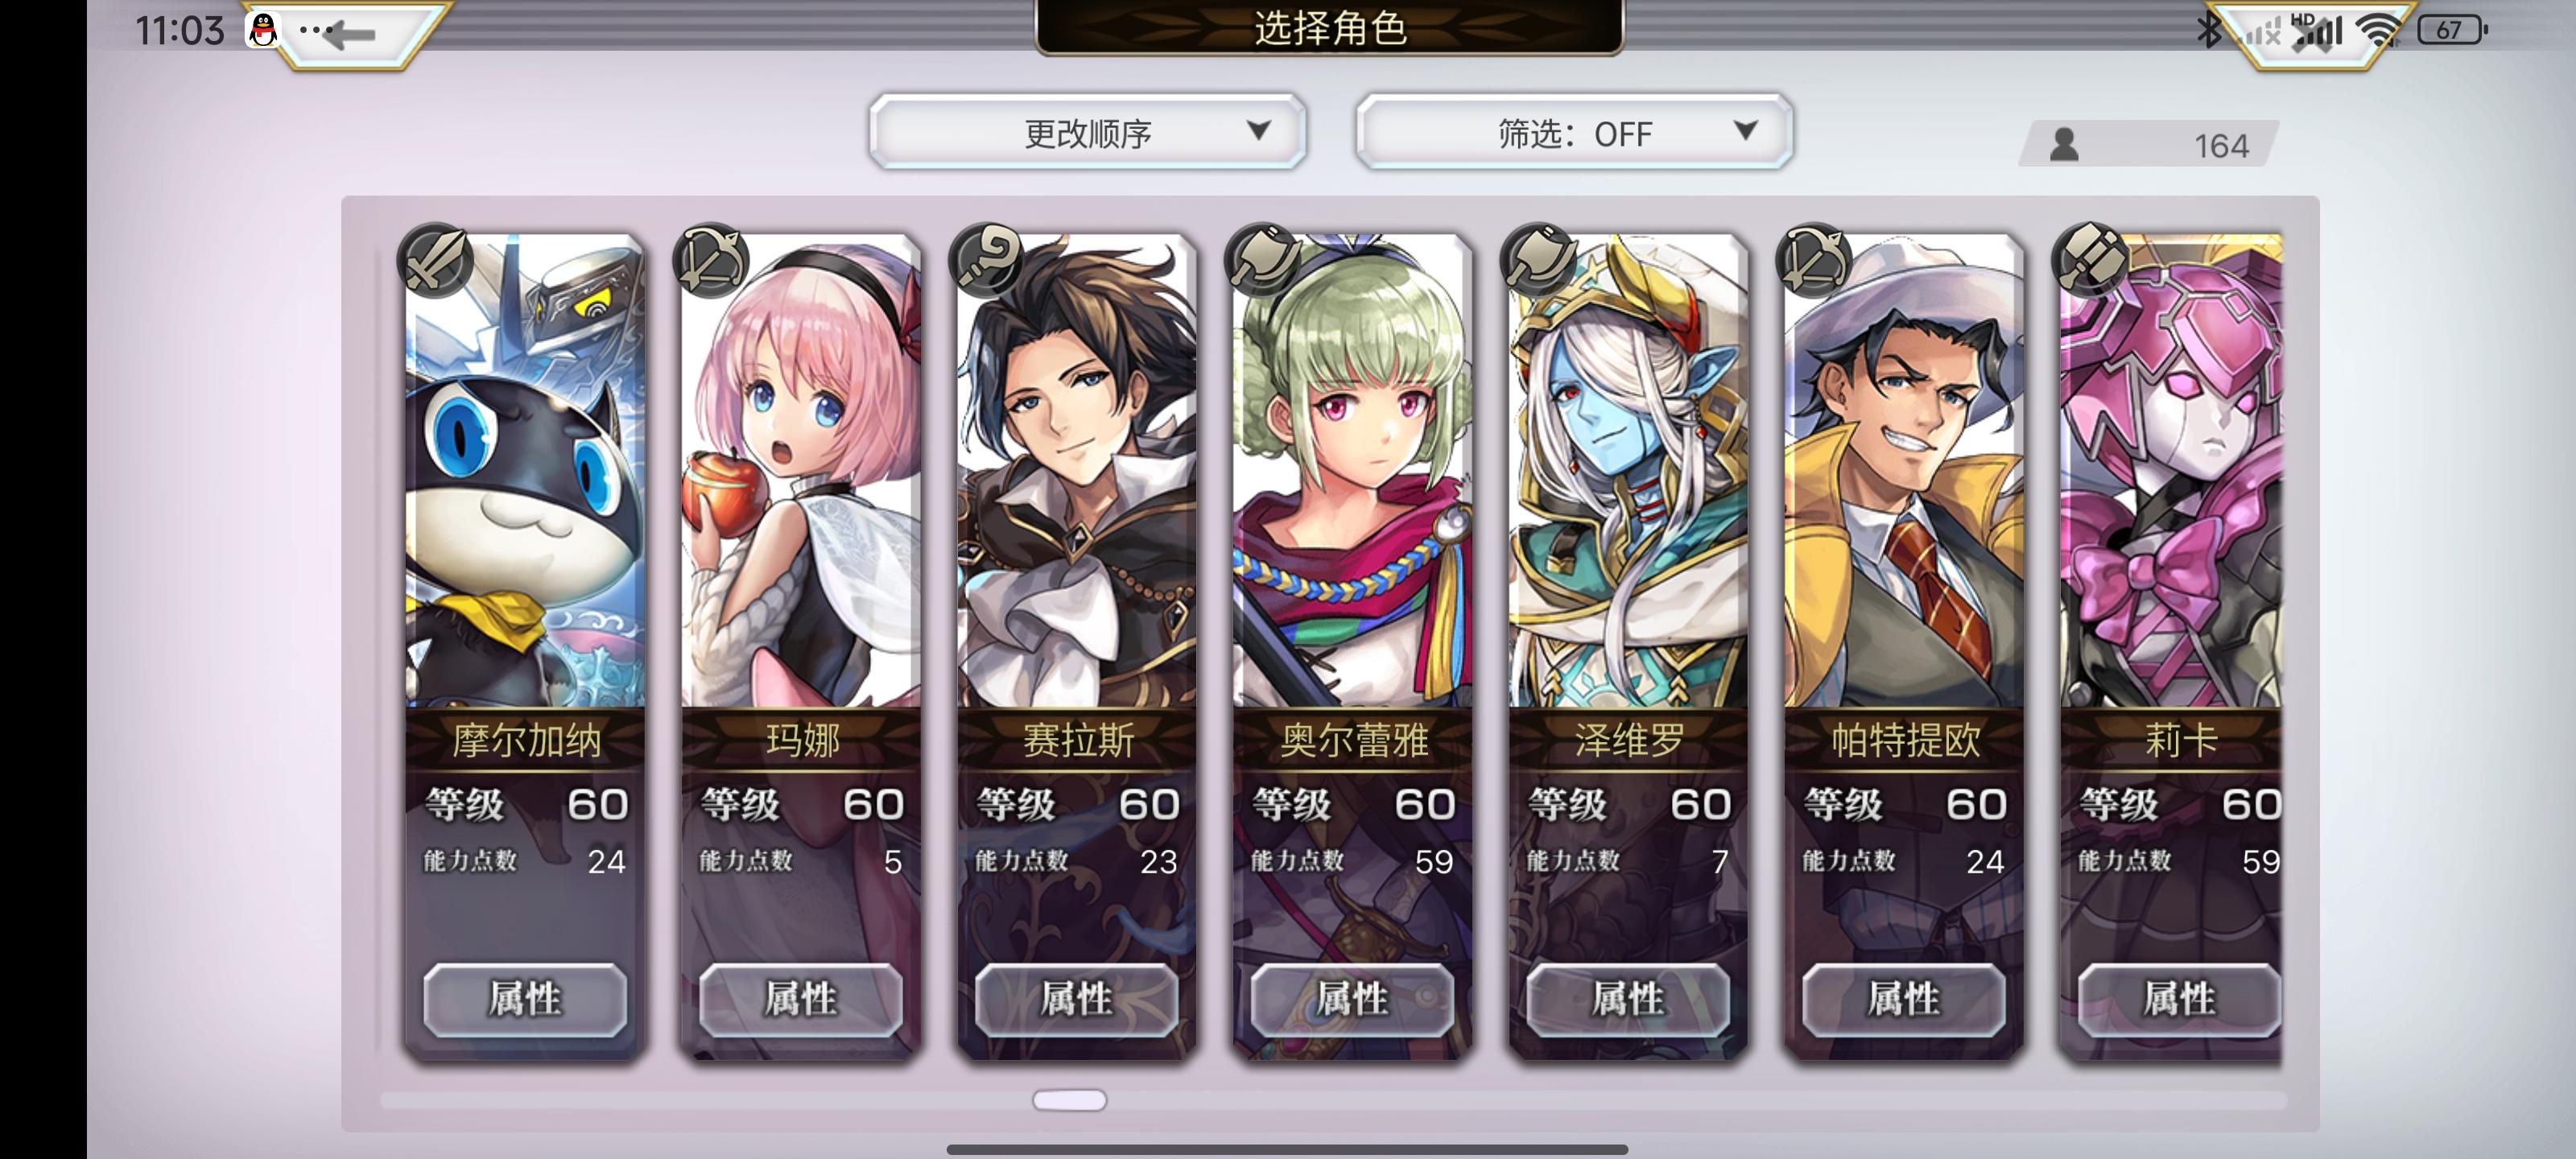The height and width of the screenshot is (1159, 2576).
Task: Tap the back arrow icon
Action: 349,34
